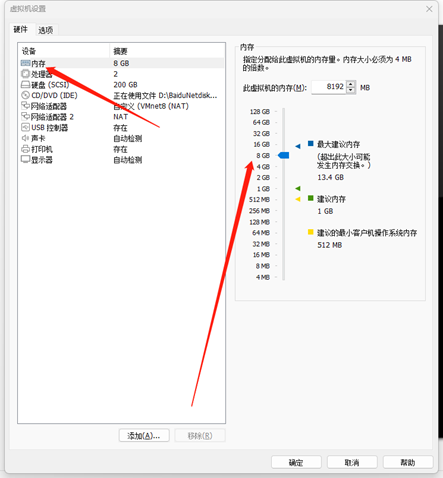443x478 pixels.
Task: Open the 硬件 hardware tab
Action: click(21, 29)
